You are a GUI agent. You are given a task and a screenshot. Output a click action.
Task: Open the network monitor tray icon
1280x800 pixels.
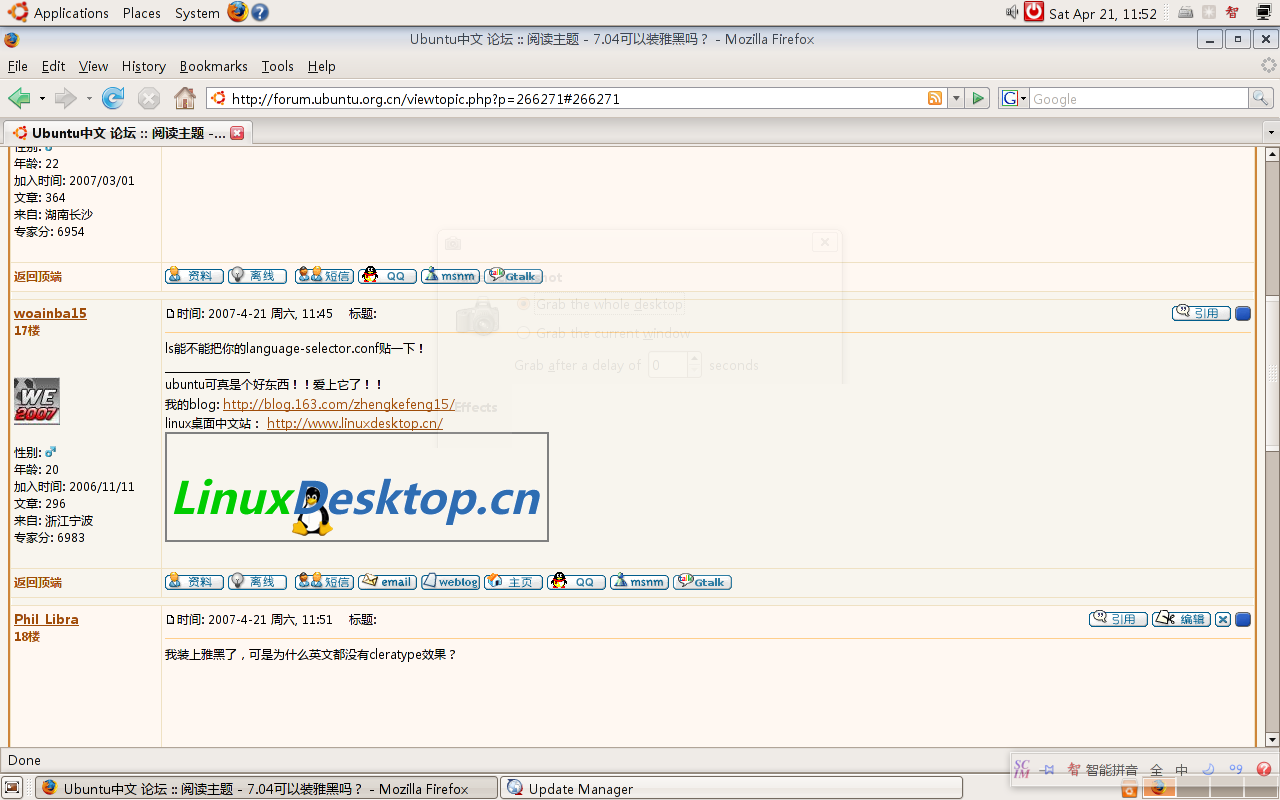point(1262,12)
